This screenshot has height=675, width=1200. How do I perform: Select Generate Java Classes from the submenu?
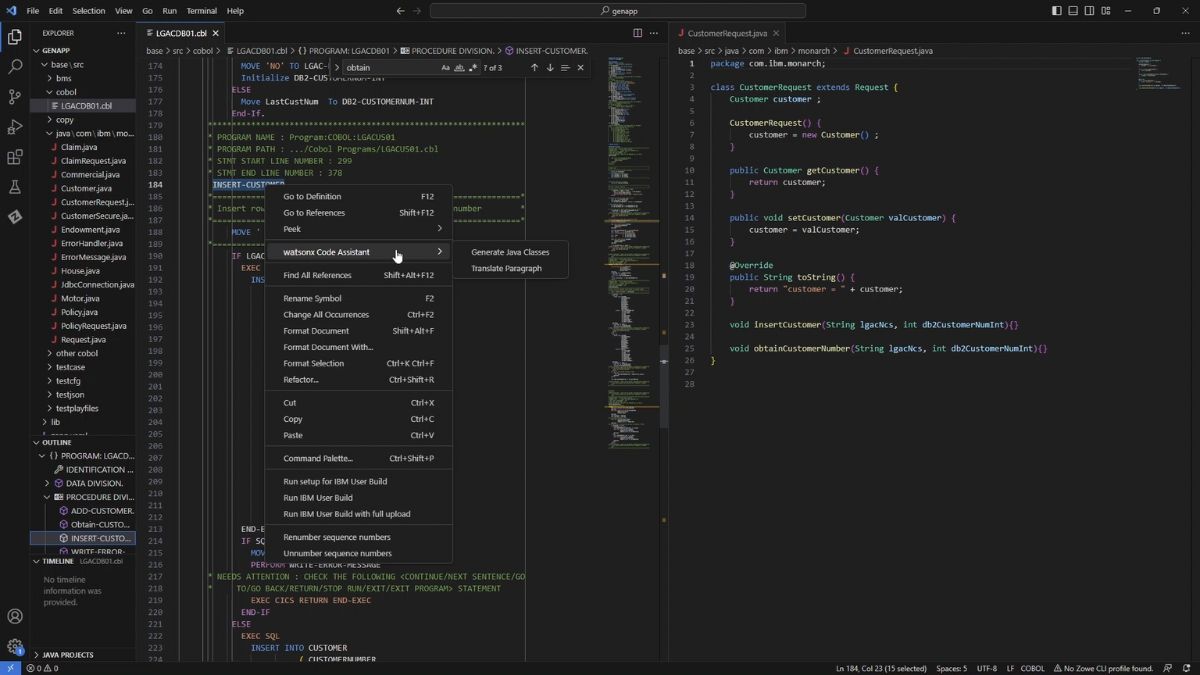click(510, 252)
